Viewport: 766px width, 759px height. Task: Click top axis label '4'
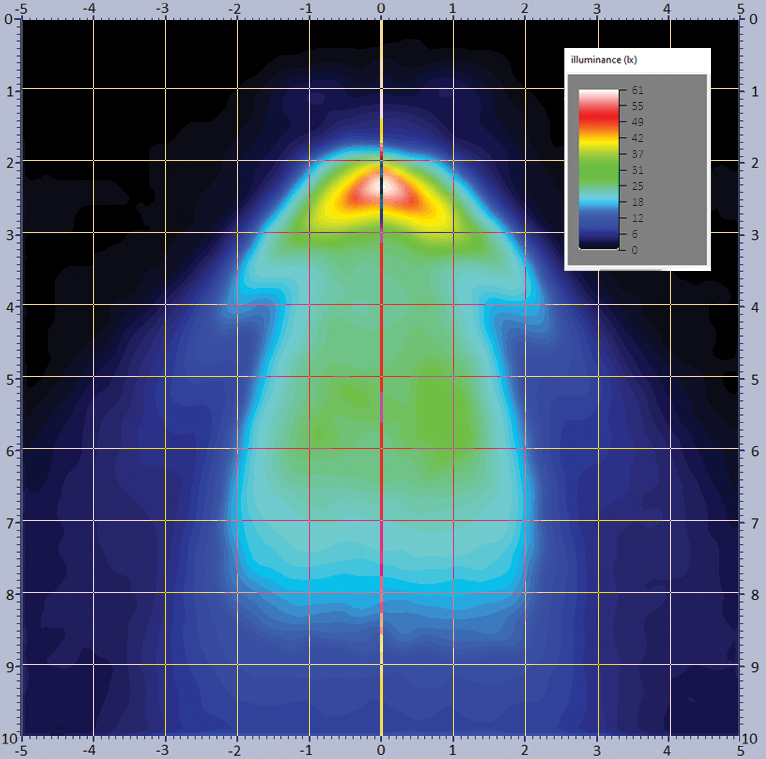669,8
